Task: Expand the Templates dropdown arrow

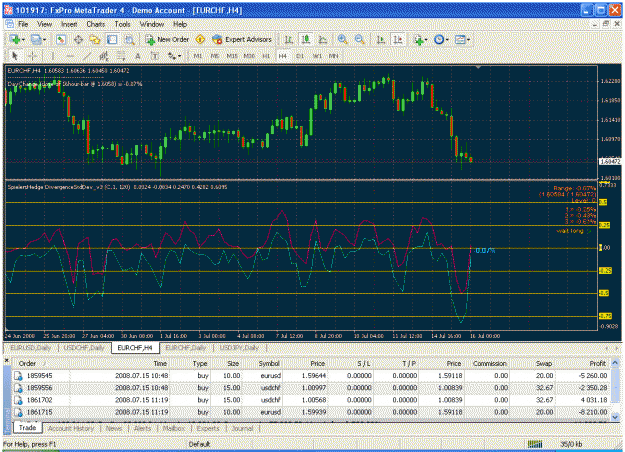Action: tap(468, 40)
